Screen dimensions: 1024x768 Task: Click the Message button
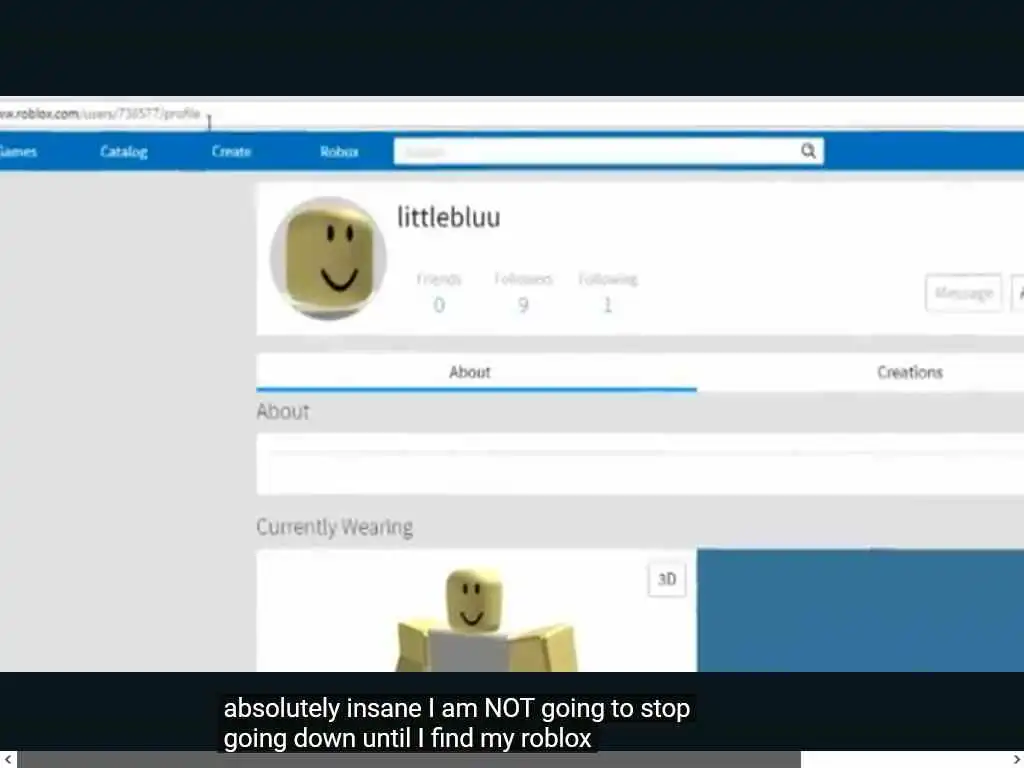pyautogui.click(x=963, y=293)
